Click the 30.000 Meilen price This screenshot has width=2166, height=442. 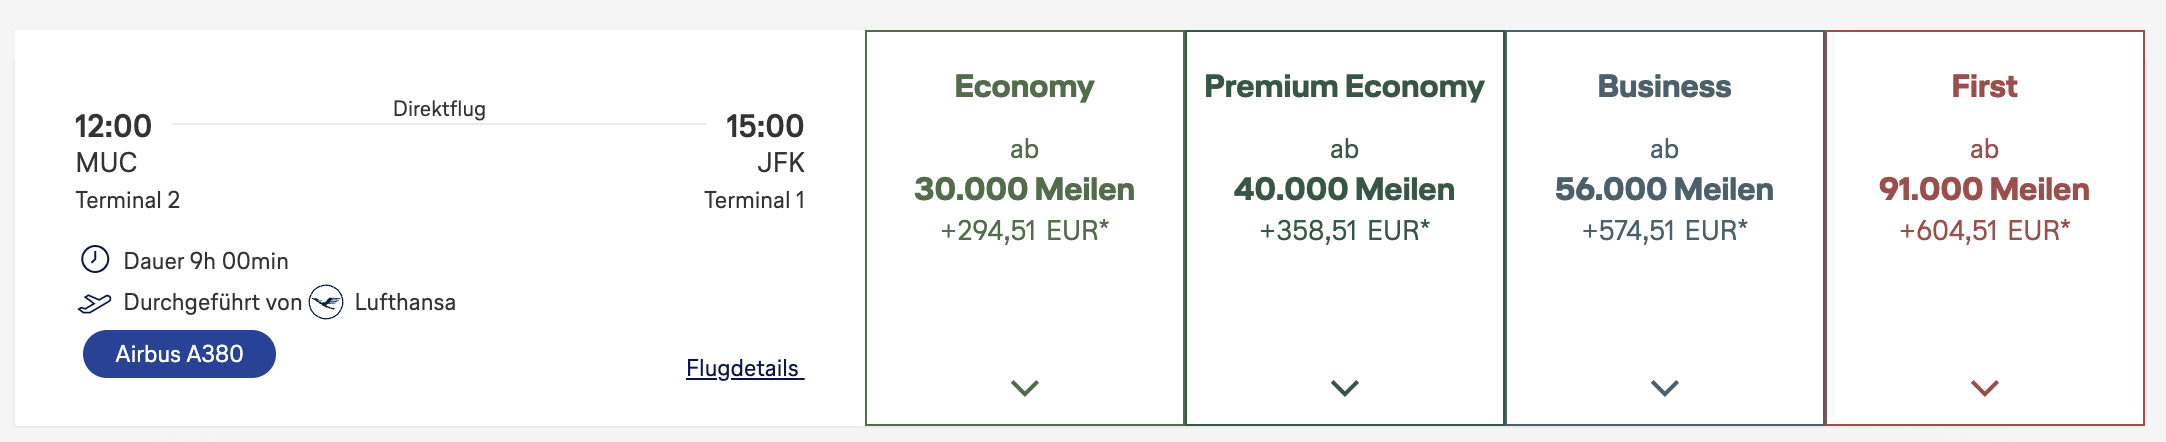[x=1024, y=189]
